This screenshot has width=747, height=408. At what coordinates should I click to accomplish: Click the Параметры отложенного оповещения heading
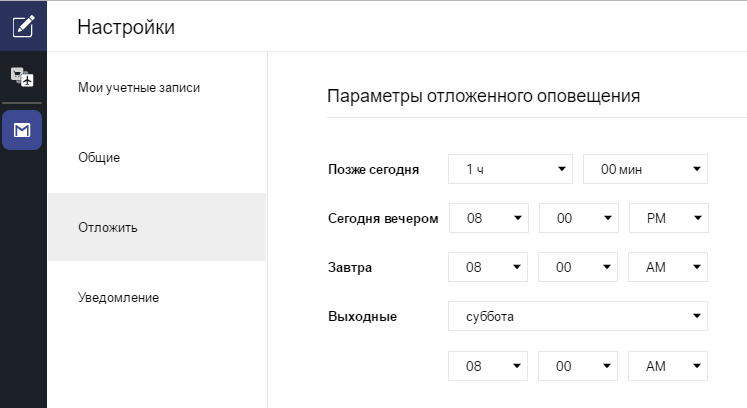(x=484, y=96)
